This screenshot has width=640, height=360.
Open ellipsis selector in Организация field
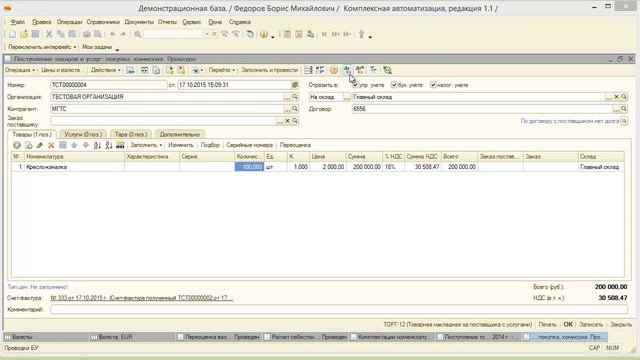pyautogui.click(x=287, y=97)
